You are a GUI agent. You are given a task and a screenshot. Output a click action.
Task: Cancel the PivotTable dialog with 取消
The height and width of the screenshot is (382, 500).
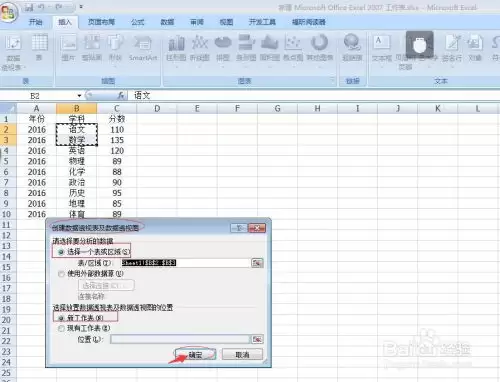[x=242, y=355]
